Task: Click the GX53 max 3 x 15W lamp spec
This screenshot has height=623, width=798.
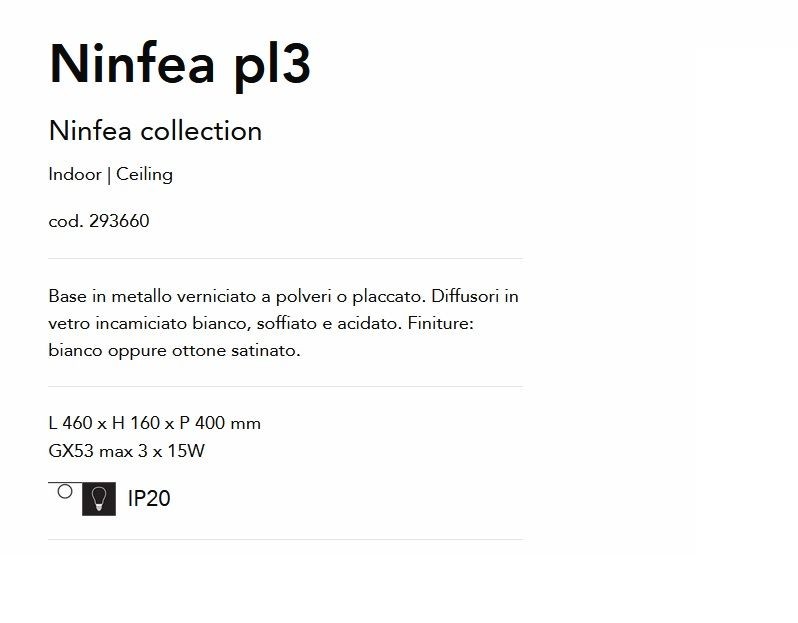Action: pos(127,451)
